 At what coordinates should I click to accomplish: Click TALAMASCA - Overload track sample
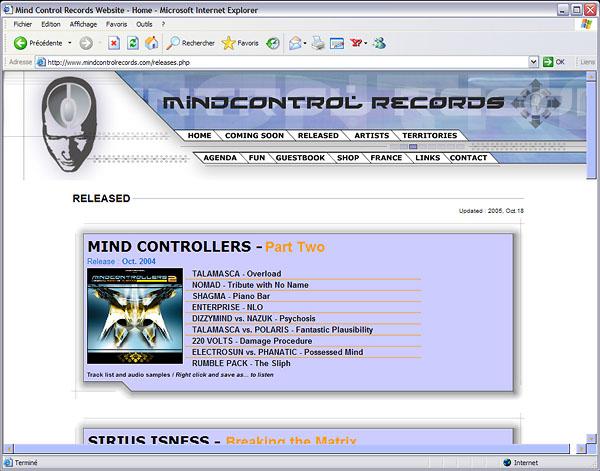click(236, 274)
